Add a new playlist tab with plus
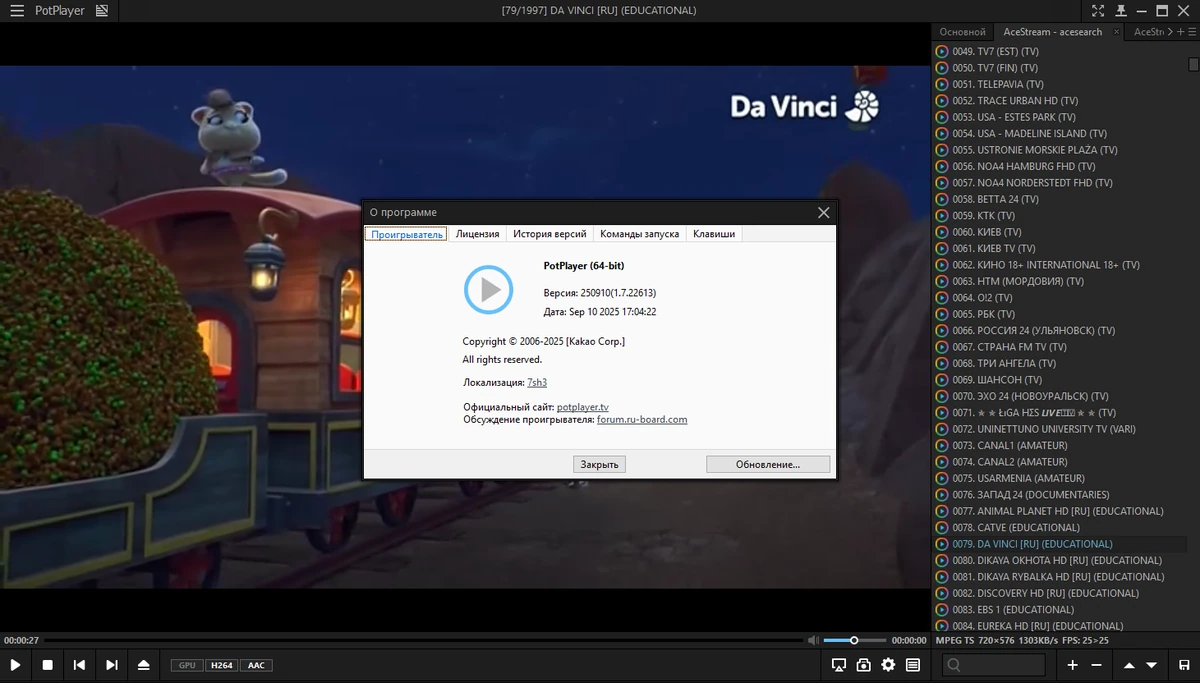 tap(1181, 32)
